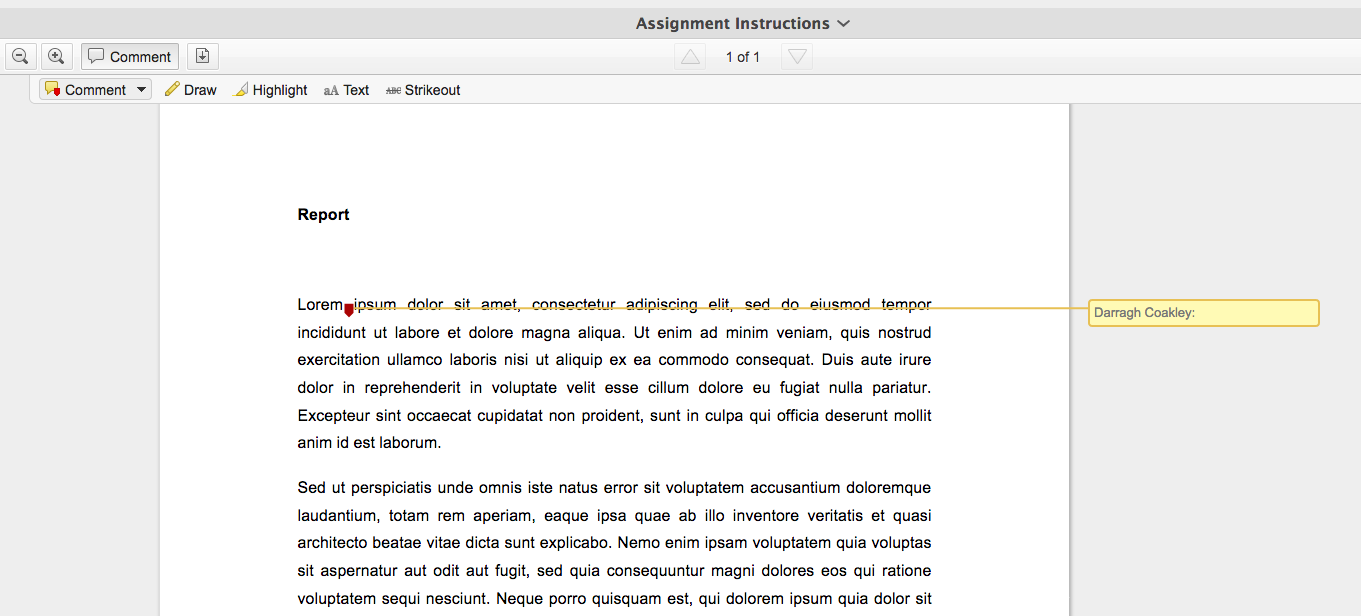The height and width of the screenshot is (616, 1361).
Task: Click the red comment marker in text
Action: tap(348, 310)
